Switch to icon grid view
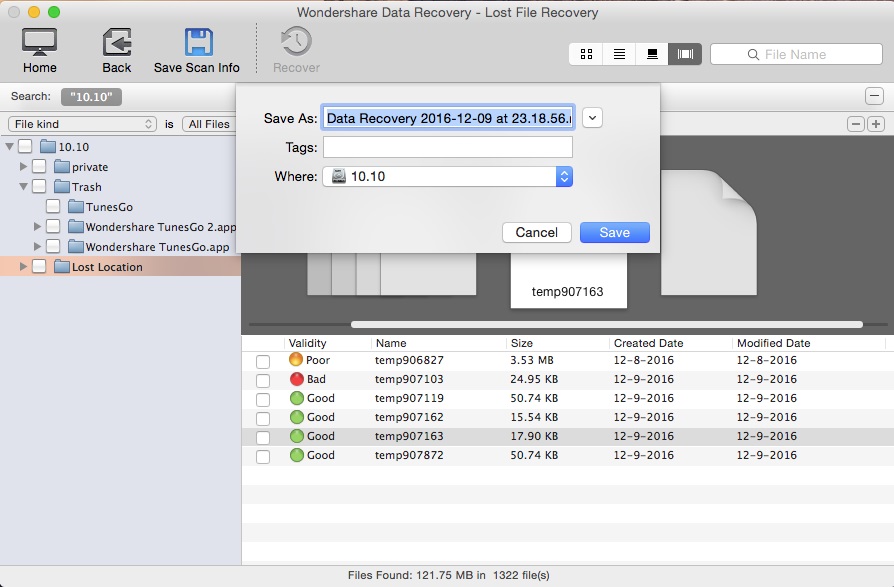 point(586,54)
